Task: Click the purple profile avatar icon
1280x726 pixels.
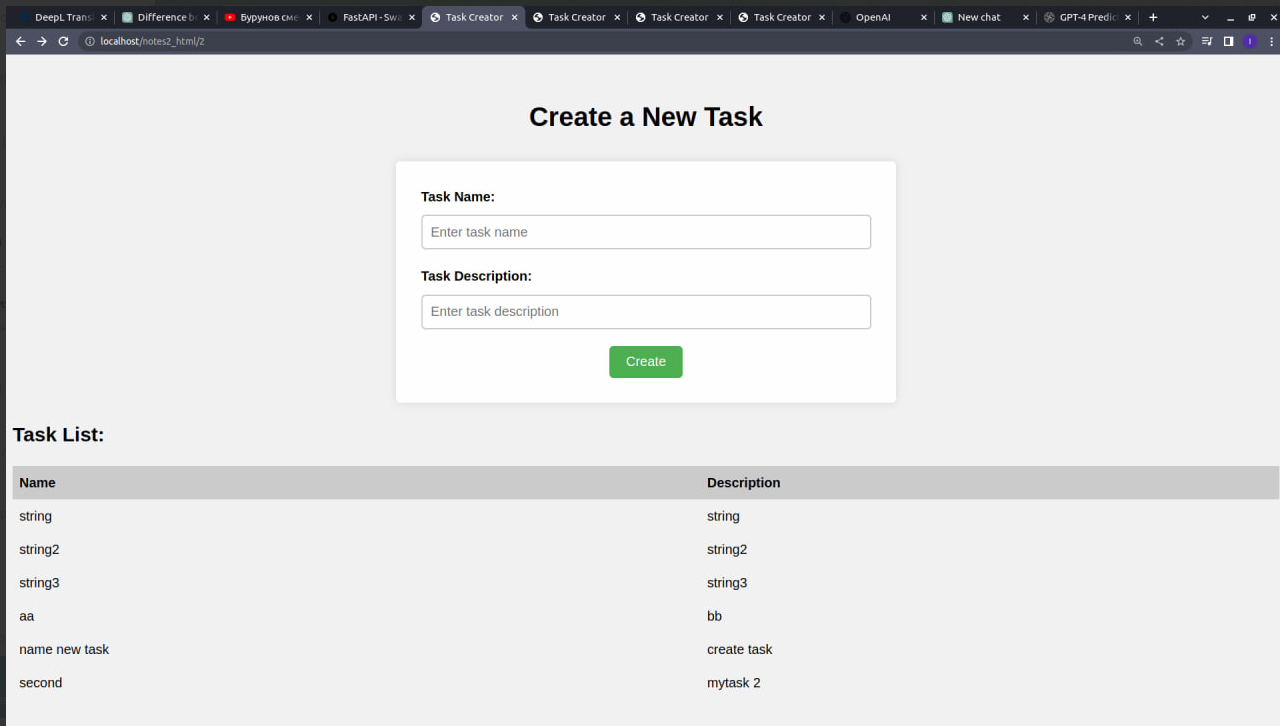Action: [1249, 41]
